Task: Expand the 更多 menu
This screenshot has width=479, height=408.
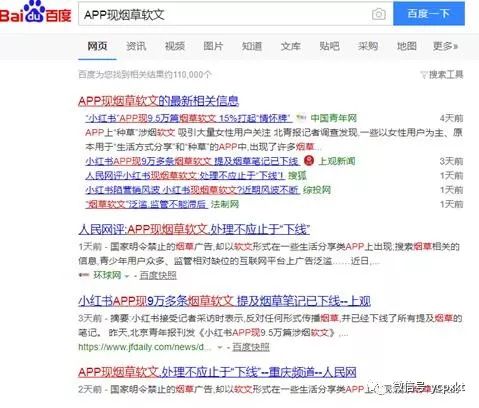Action: pyautogui.click(x=445, y=46)
